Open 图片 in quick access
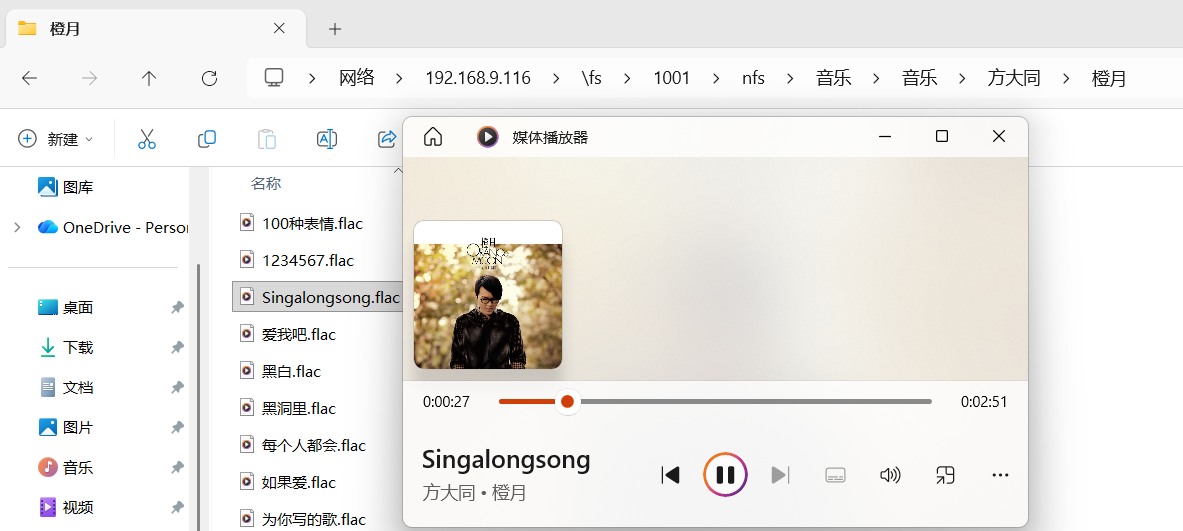 click(66, 428)
